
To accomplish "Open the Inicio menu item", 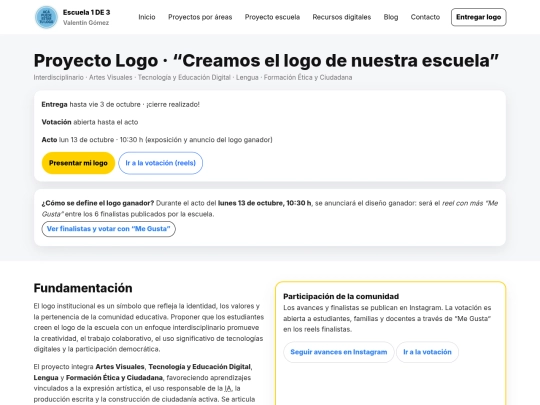I will click(147, 17).
